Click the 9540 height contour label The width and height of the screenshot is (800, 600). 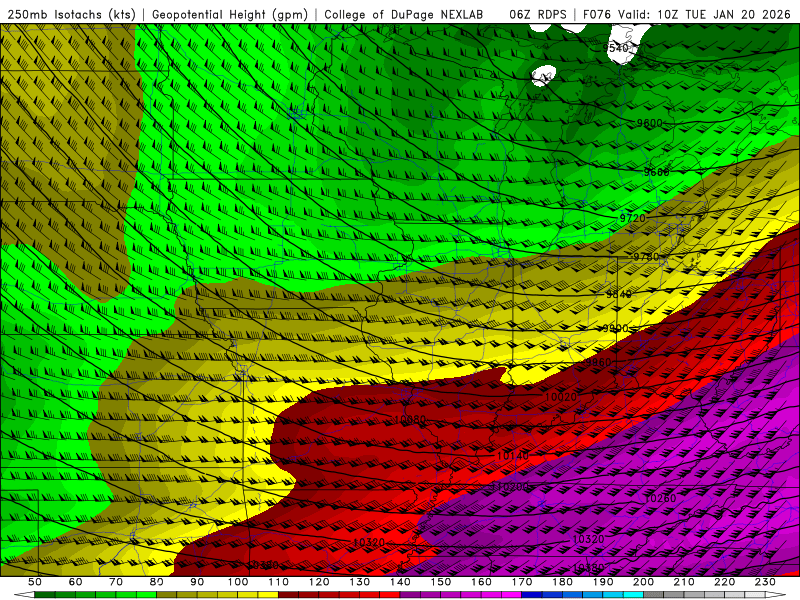[x=615, y=48]
